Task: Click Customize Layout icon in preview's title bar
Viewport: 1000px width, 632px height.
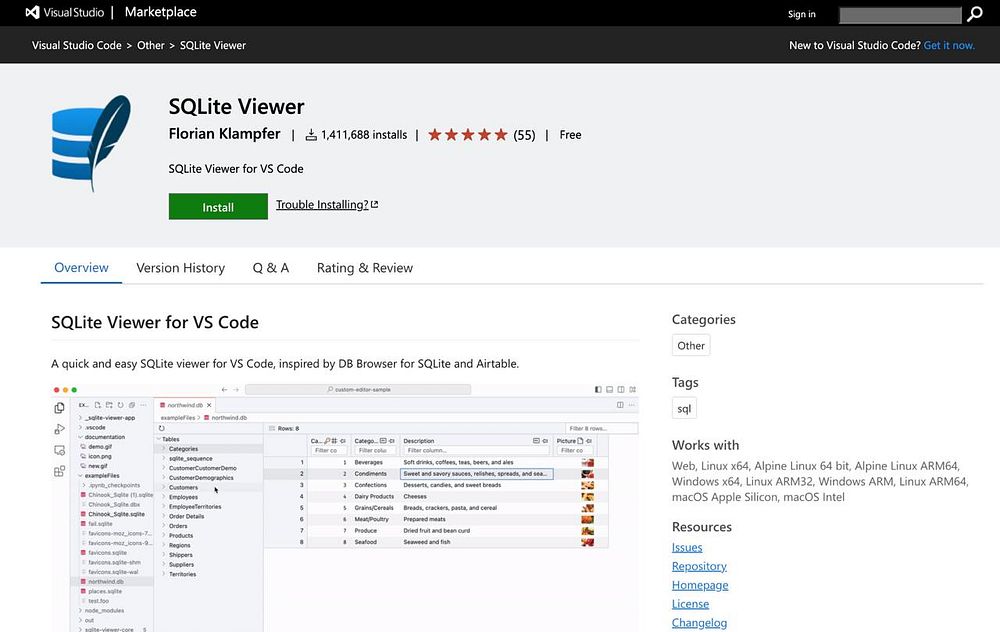Action: coord(633,389)
